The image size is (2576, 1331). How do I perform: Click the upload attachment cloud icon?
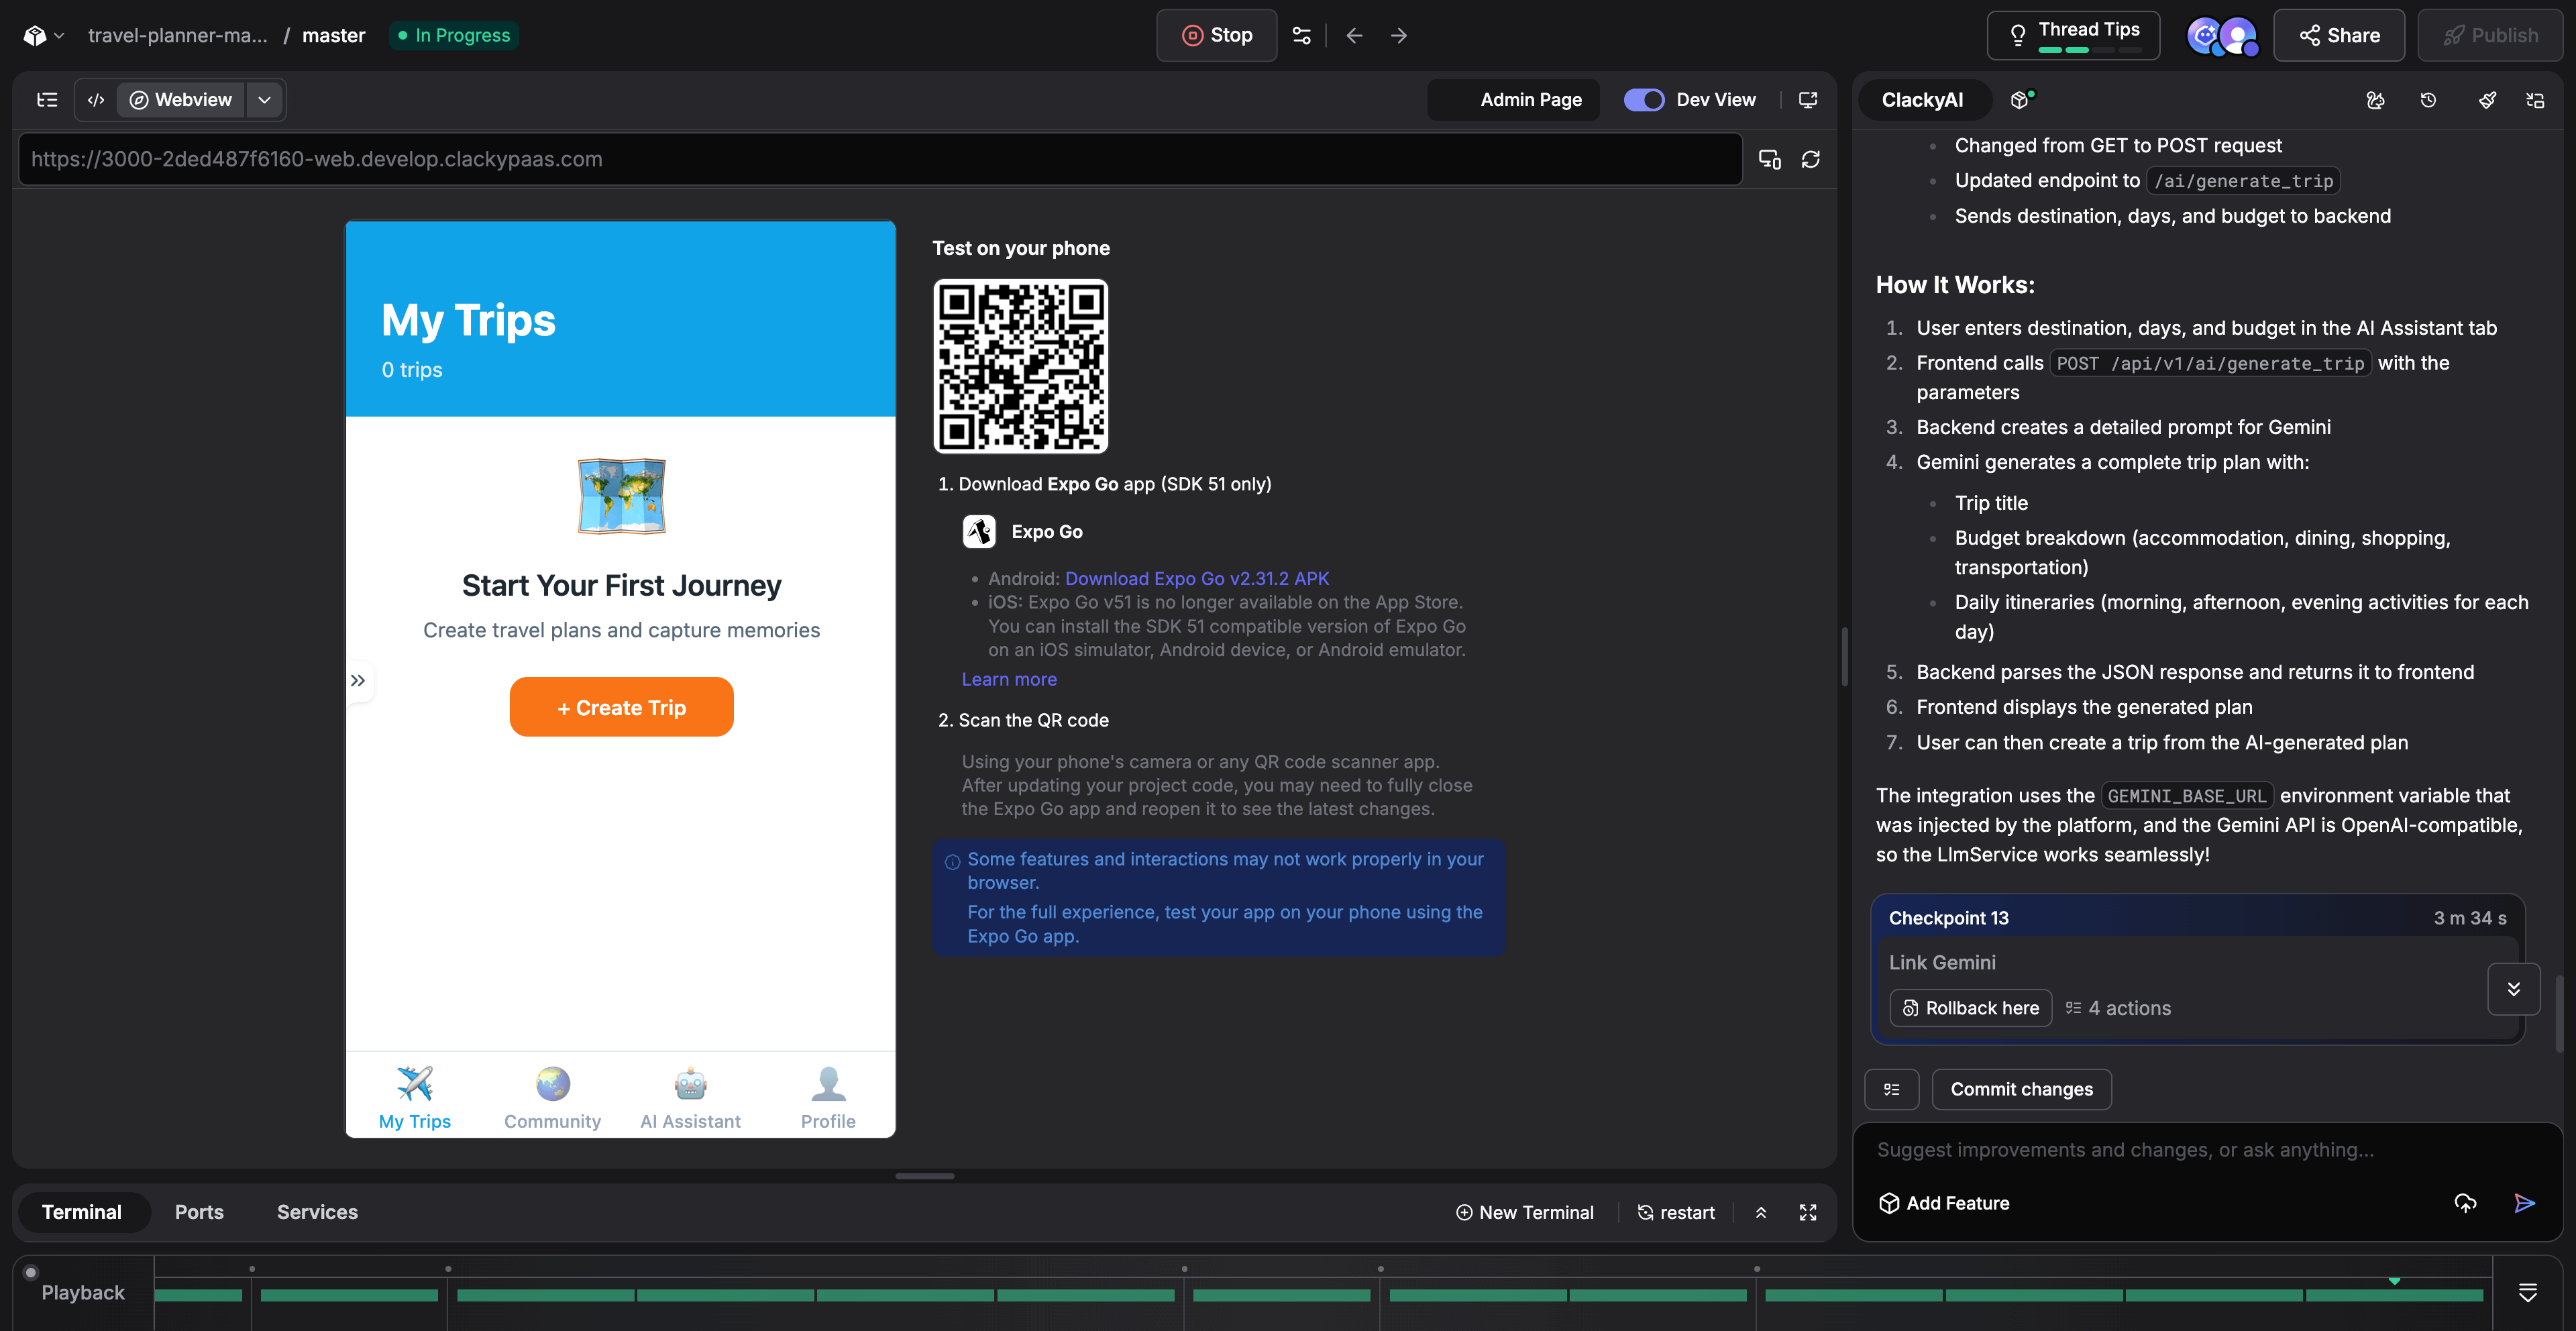click(x=2465, y=1202)
